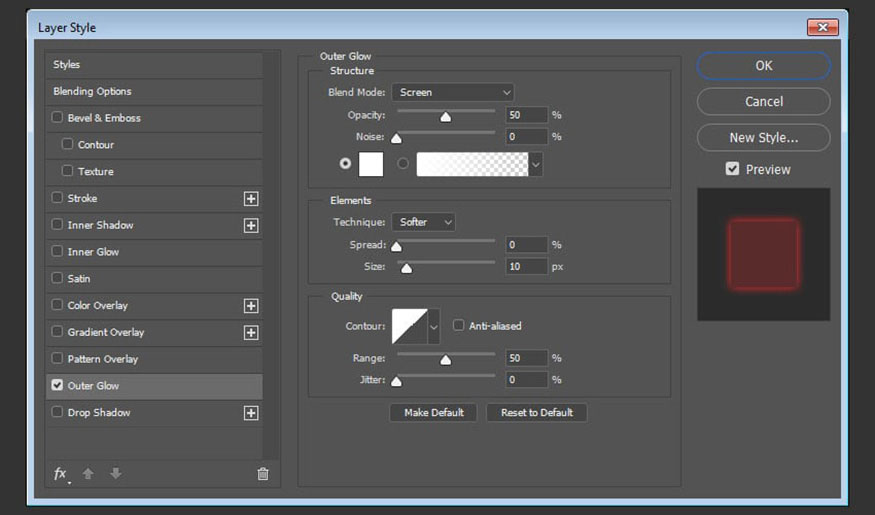Uncheck the Outer Glow checkbox
875x515 pixels.
(57, 385)
